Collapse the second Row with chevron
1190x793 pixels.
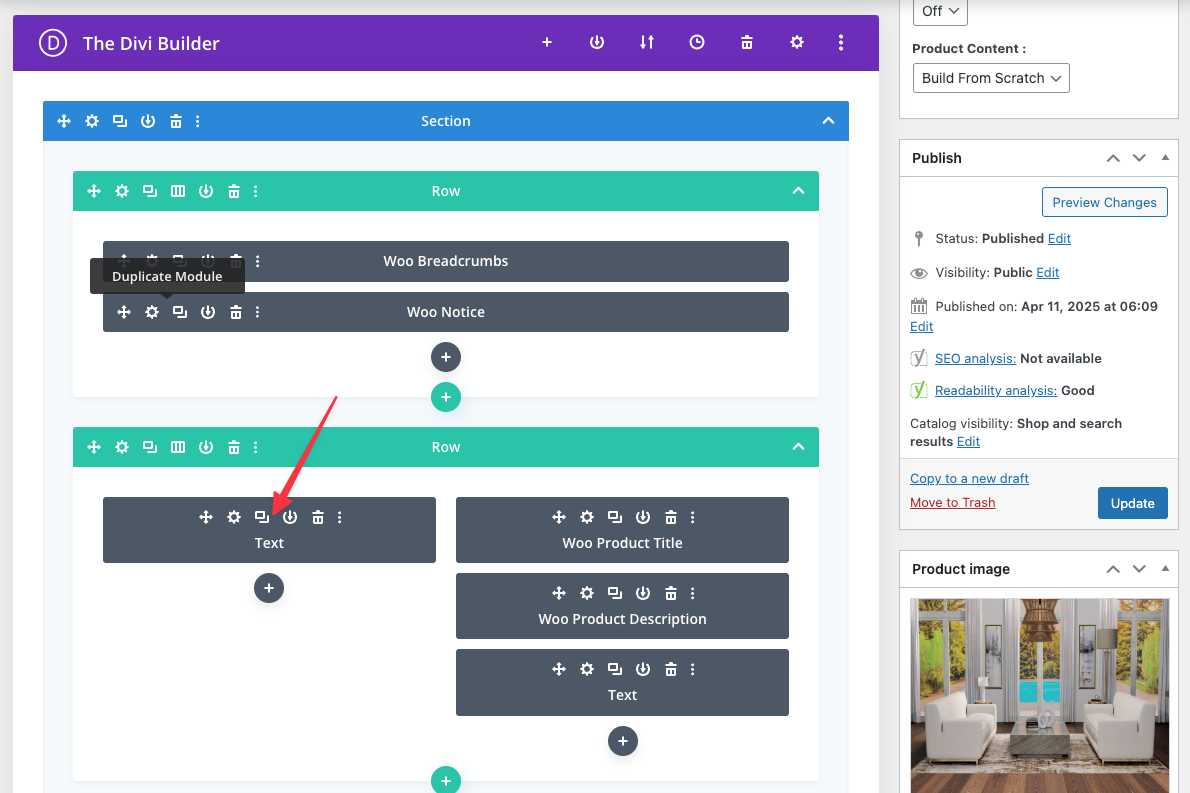tap(798, 446)
